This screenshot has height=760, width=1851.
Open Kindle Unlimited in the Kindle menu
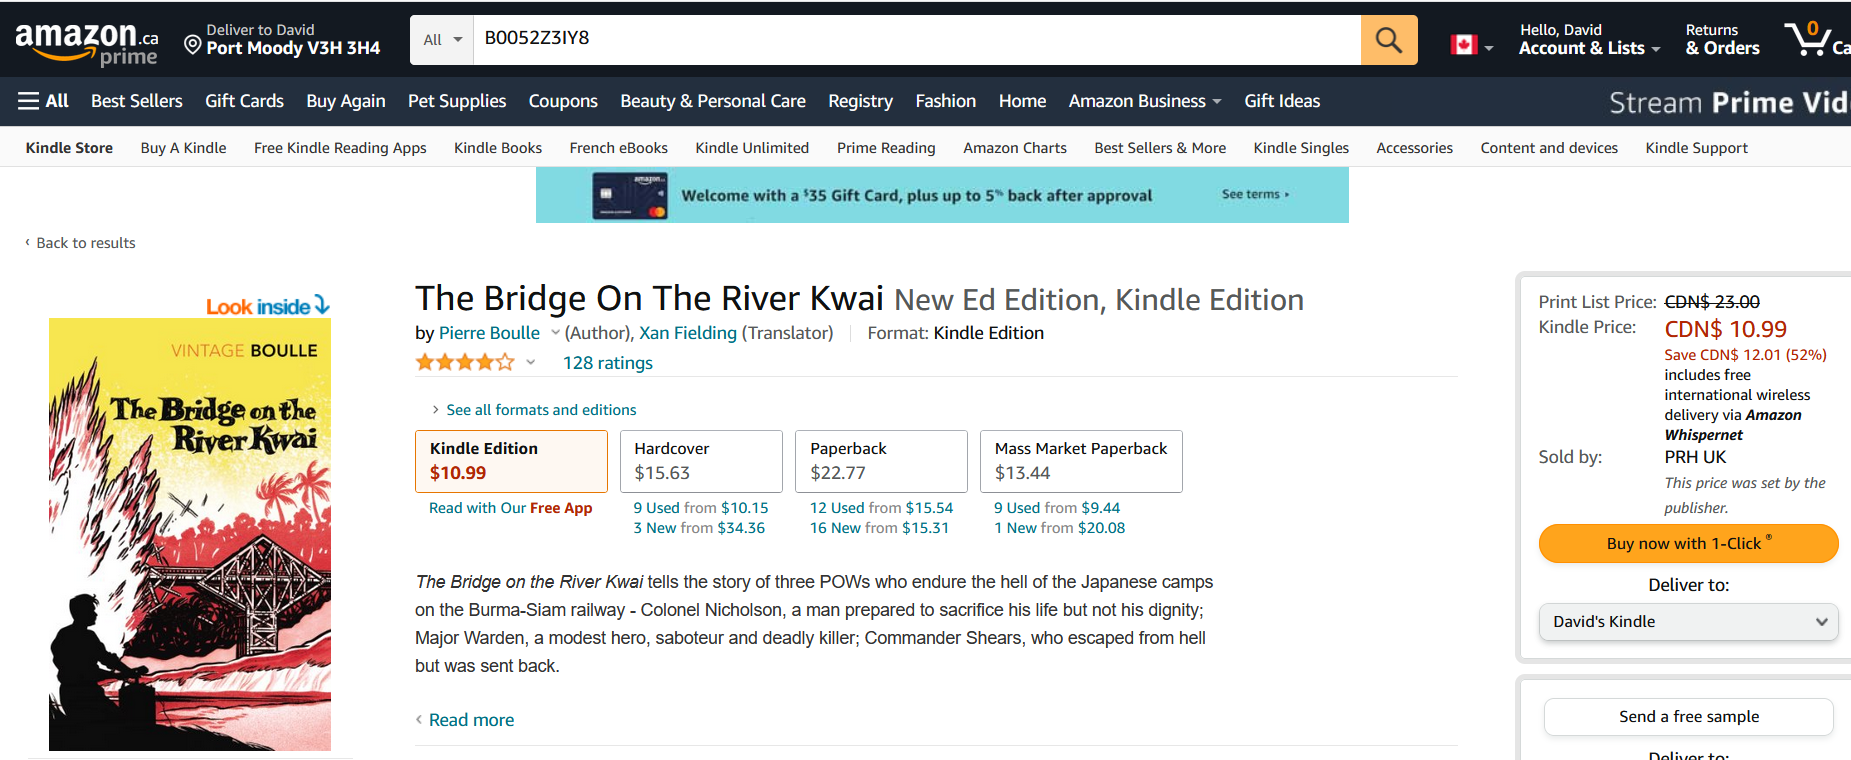(752, 148)
